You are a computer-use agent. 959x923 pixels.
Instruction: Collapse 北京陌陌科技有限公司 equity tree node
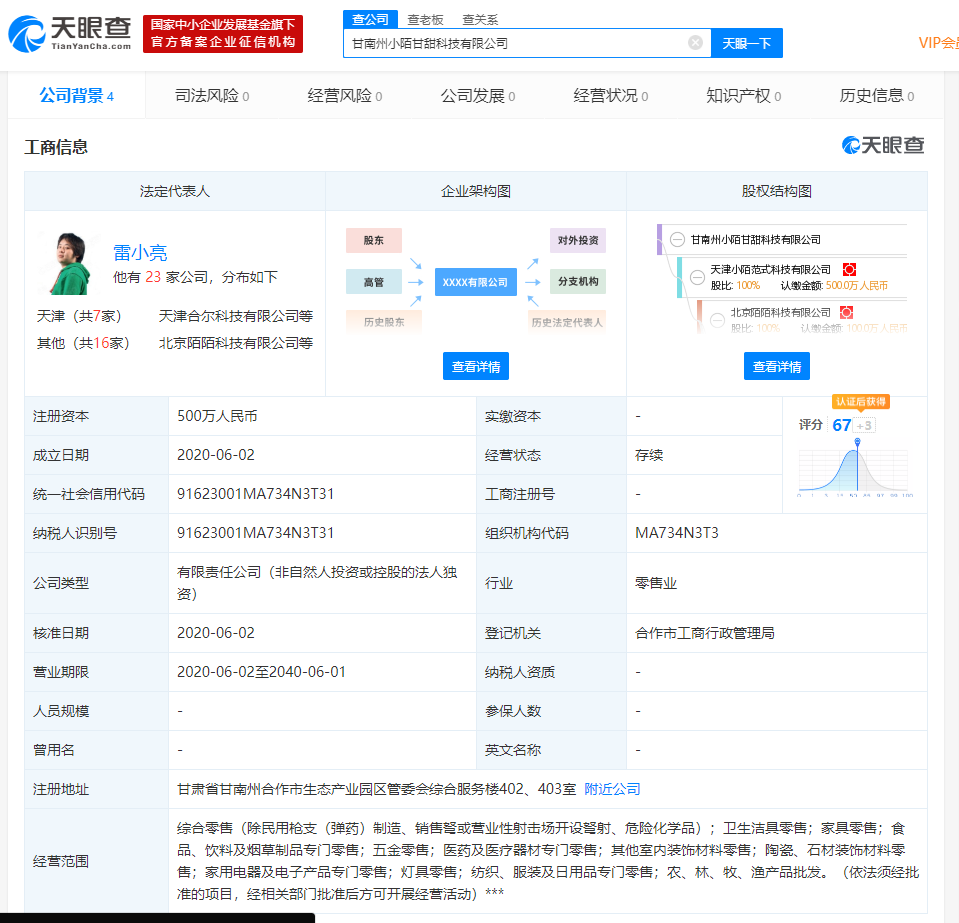tap(717, 320)
